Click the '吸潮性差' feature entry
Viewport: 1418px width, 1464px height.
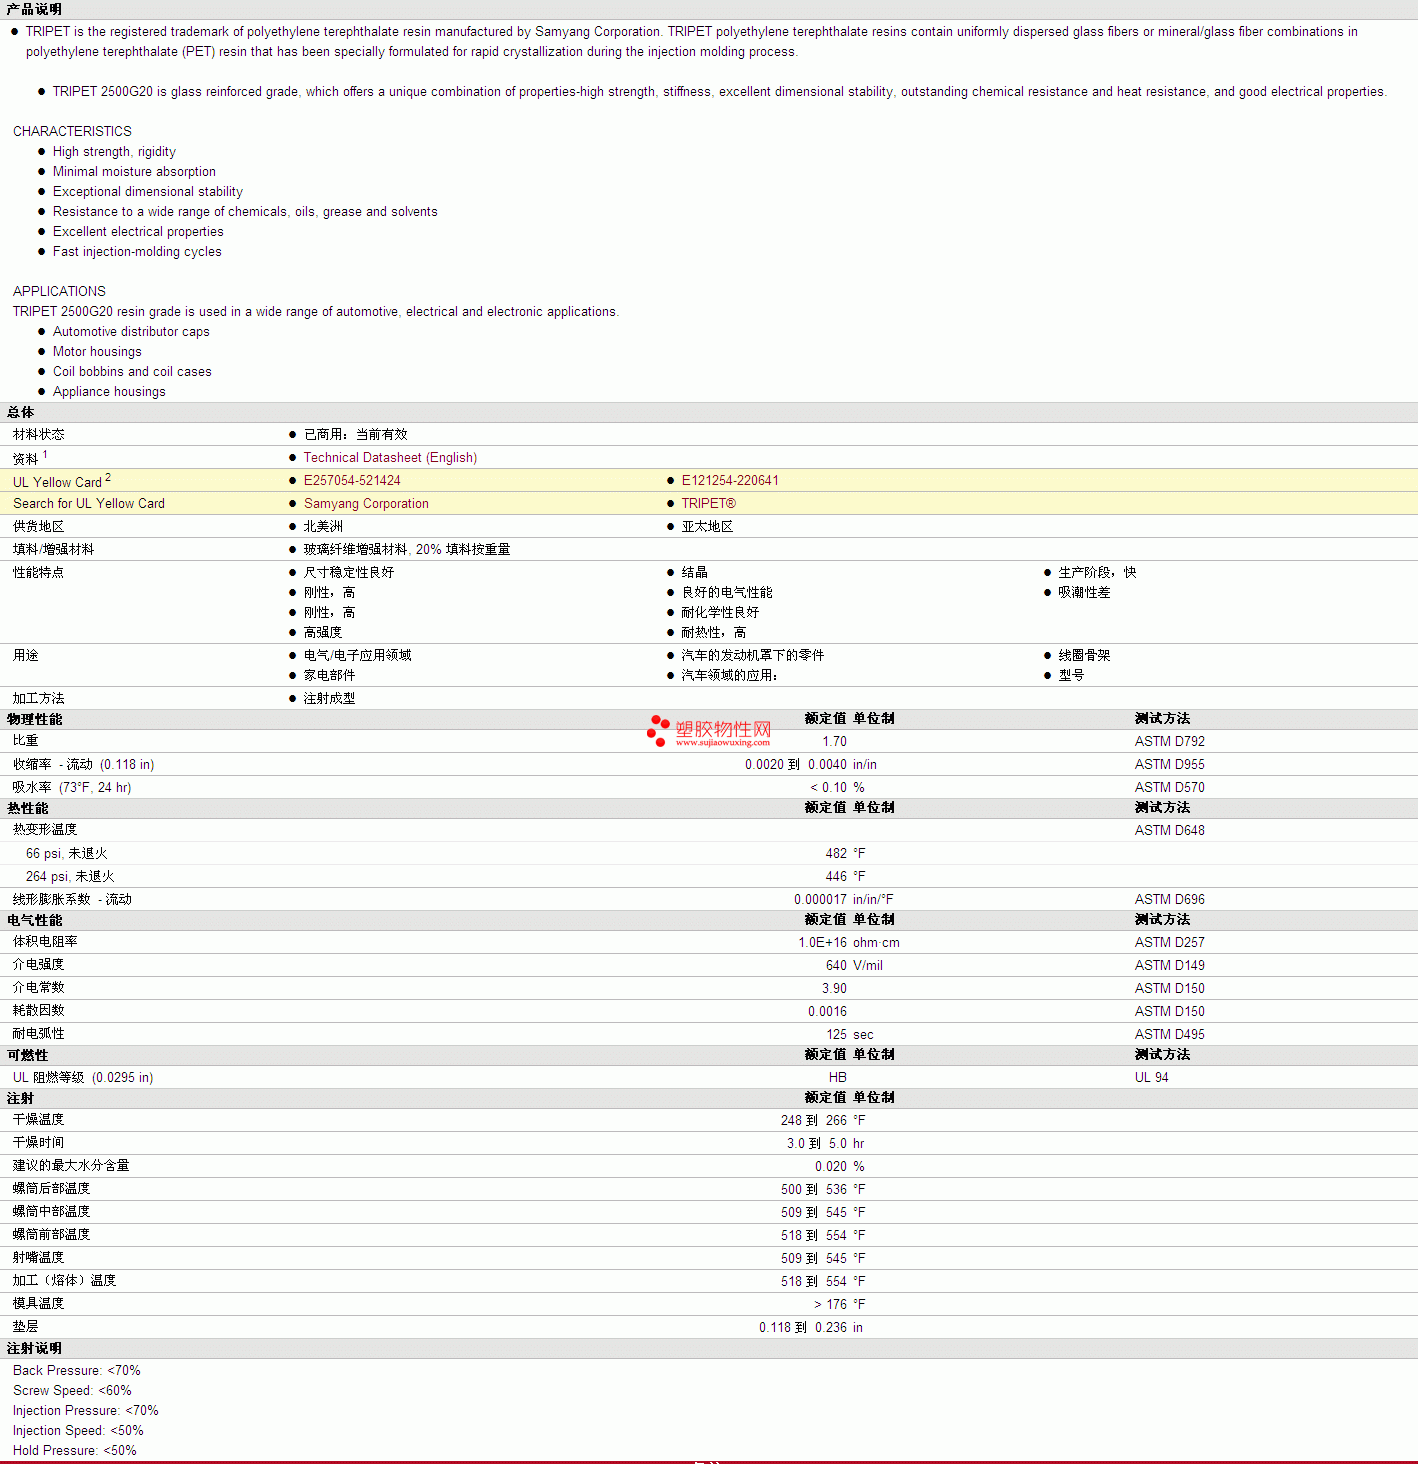click(x=1084, y=593)
